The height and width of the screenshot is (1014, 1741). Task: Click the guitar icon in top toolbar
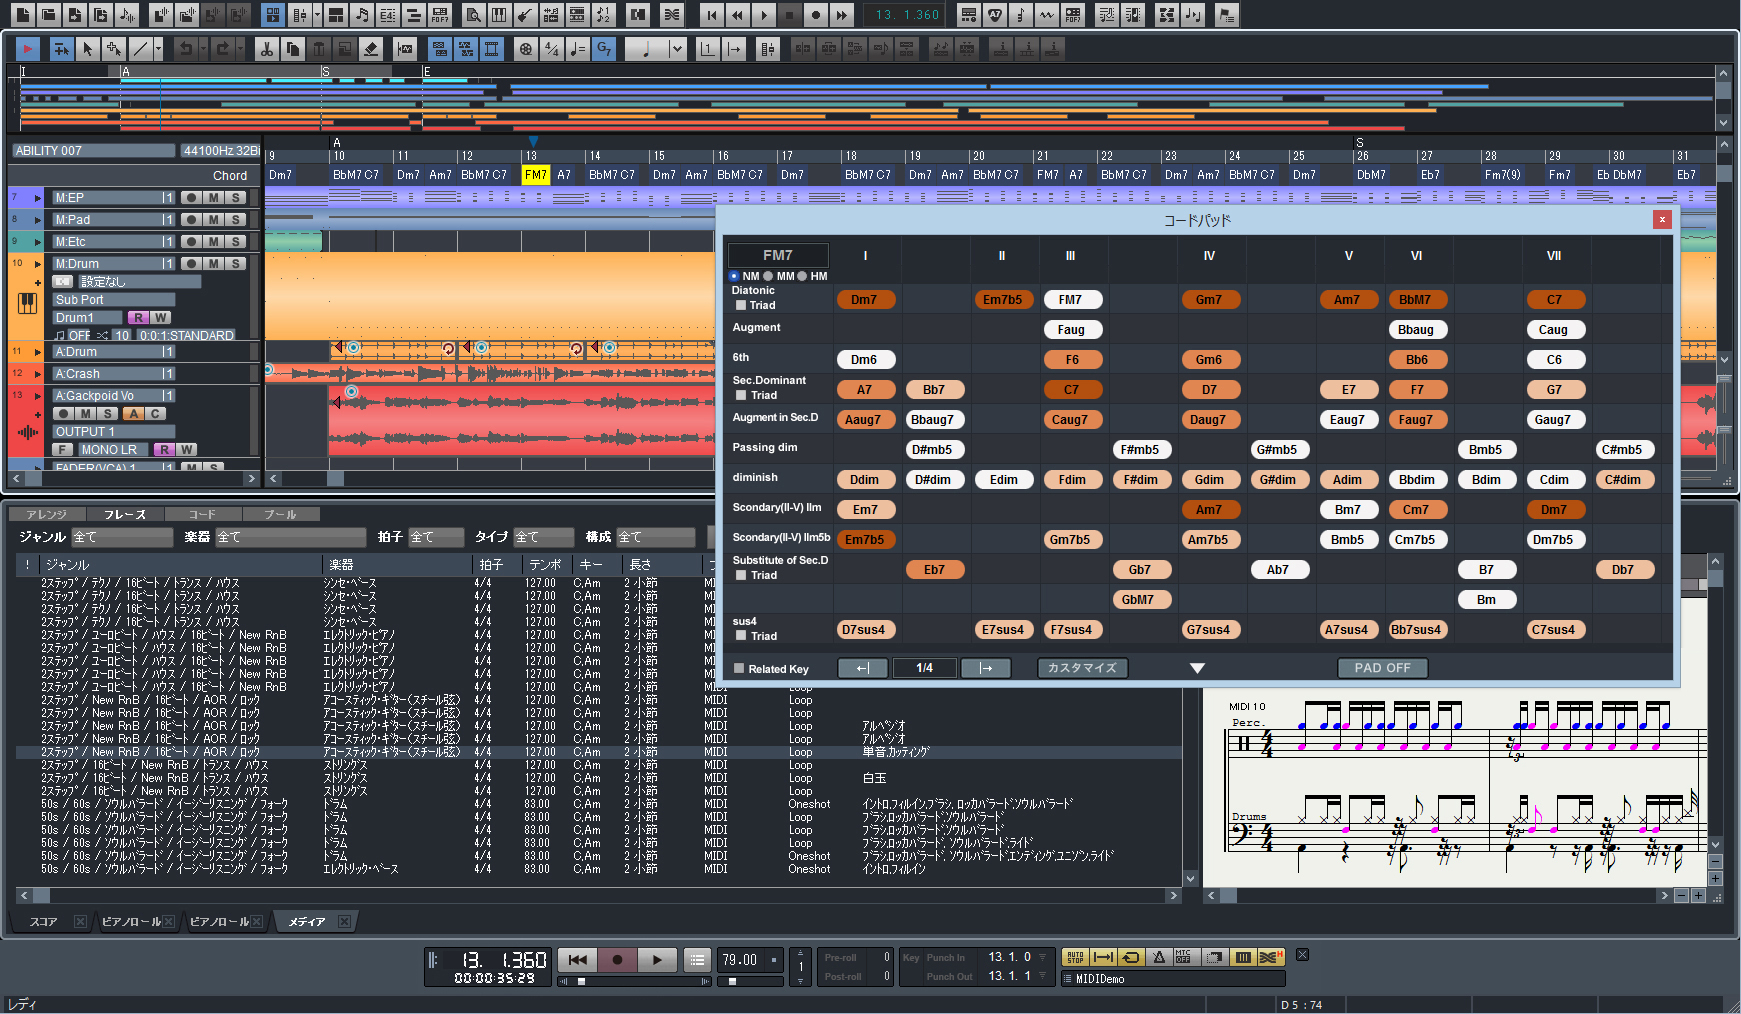point(524,15)
